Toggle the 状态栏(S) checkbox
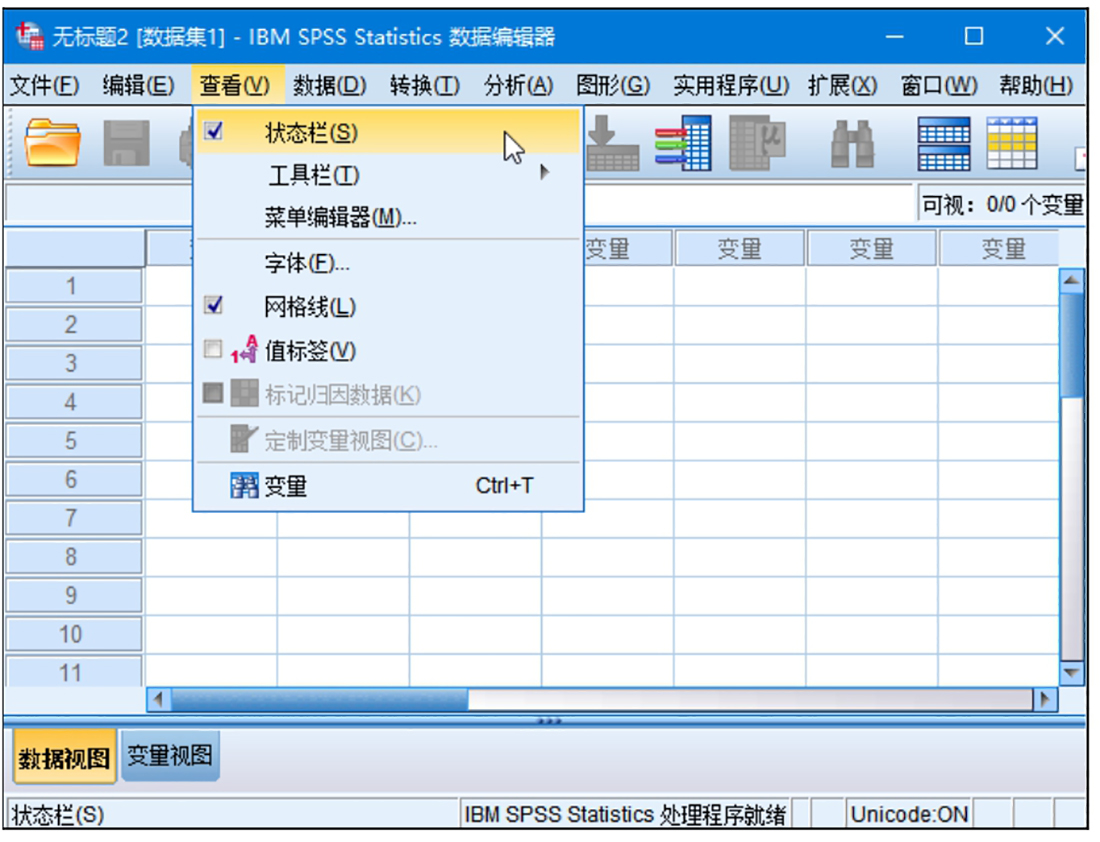Viewport: 1100px width, 842px height. 213,131
